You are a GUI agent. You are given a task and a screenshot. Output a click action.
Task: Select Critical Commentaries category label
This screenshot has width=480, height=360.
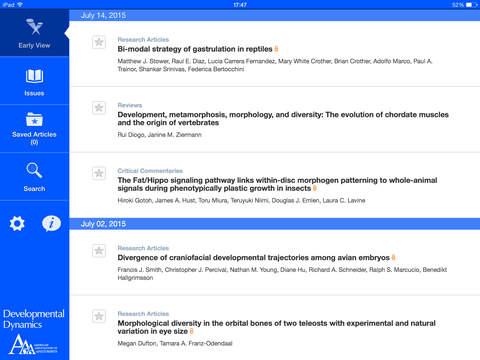coord(150,171)
